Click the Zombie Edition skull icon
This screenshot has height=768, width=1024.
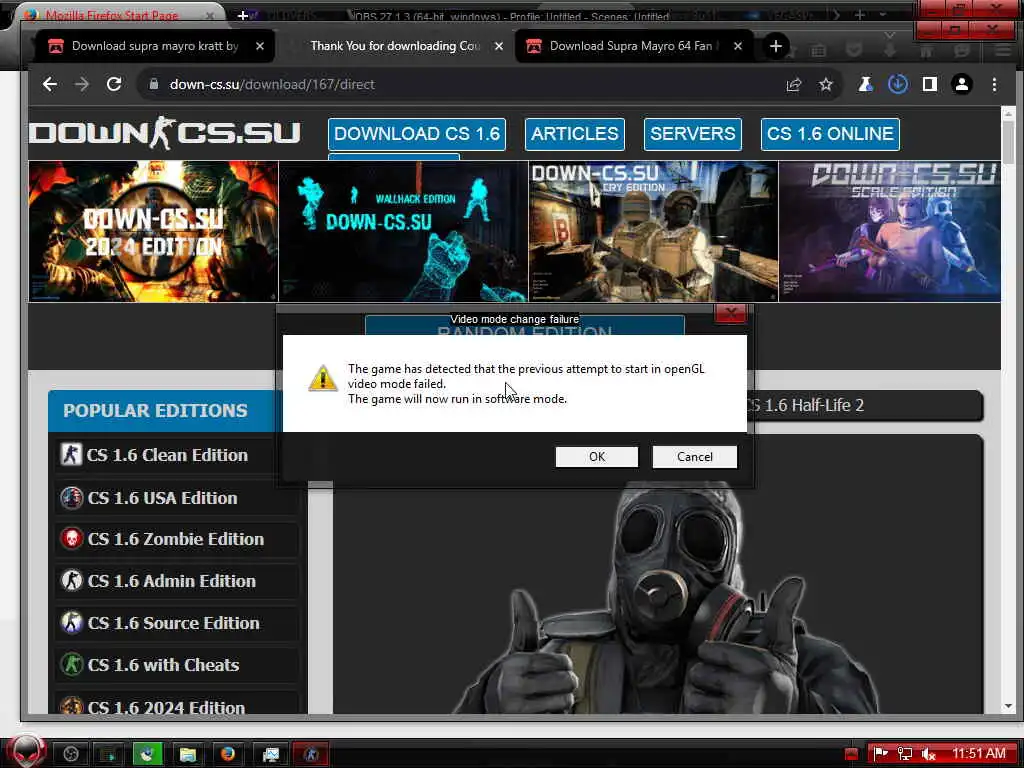click(x=71, y=539)
